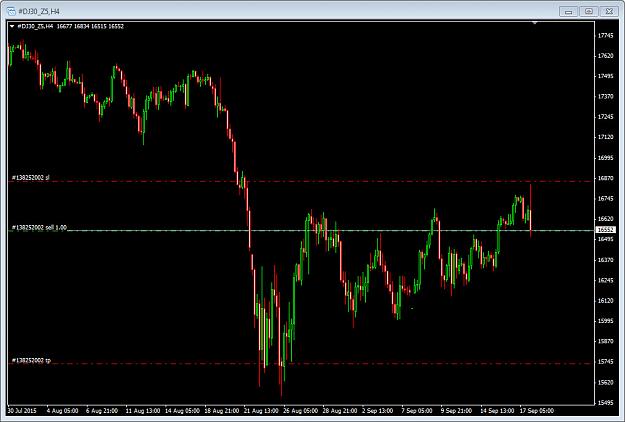Screen dimensions: 625x422
Task: Click the 17245 price scale label
Action: [605, 117]
